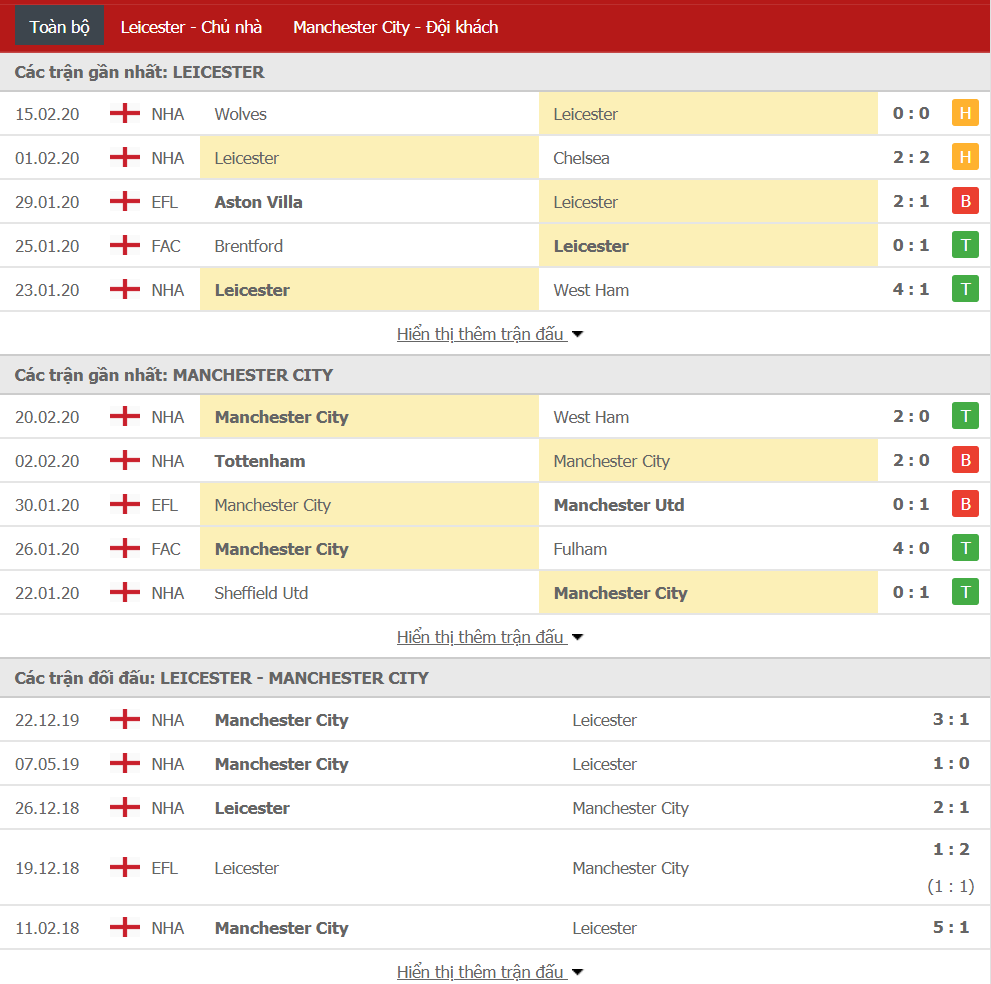Click the 4 : 1 score on 23.01.20 row
This screenshot has width=991, height=984.
pos(911,289)
